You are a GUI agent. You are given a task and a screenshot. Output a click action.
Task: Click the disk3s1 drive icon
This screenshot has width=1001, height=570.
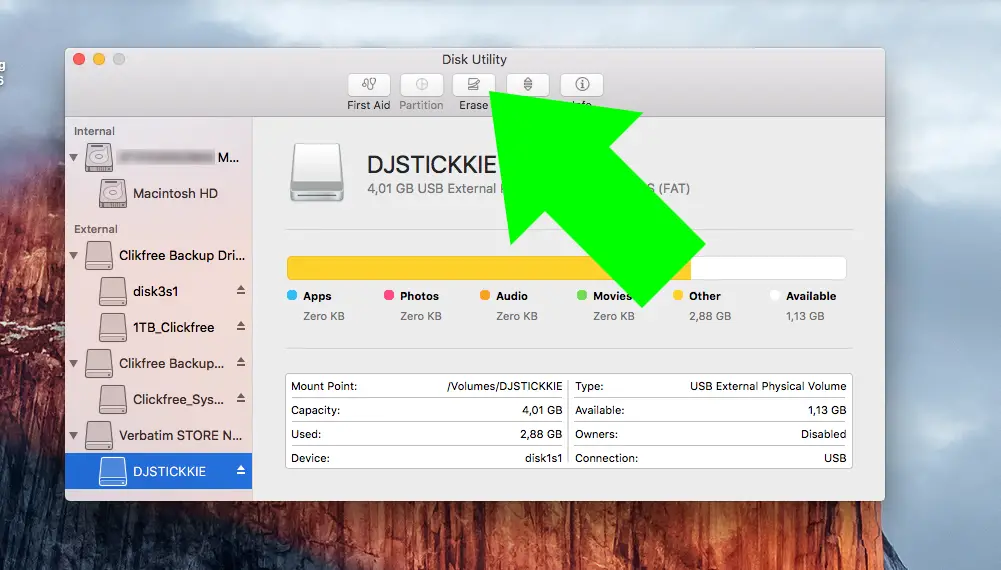click(x=113, y=291)
